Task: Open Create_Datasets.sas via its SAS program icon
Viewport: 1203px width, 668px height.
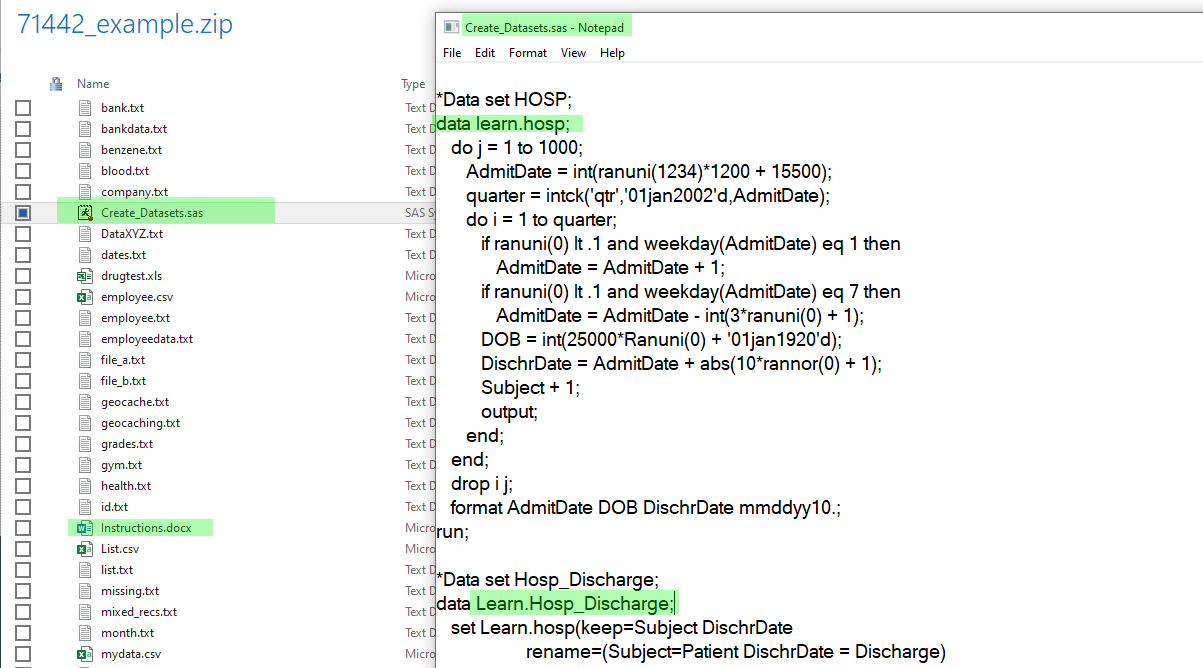Action: 87,212
